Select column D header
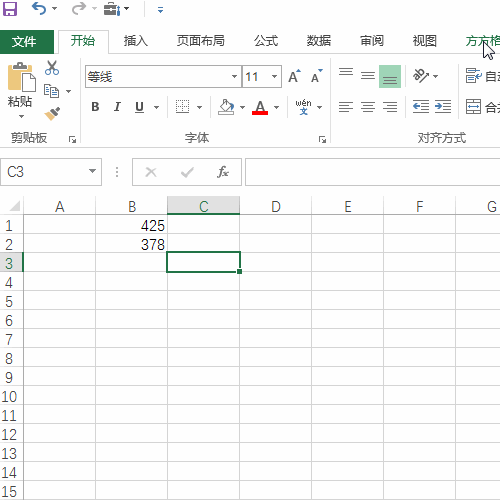The width and height of the screenshot is (500, 500). point(276,207)
